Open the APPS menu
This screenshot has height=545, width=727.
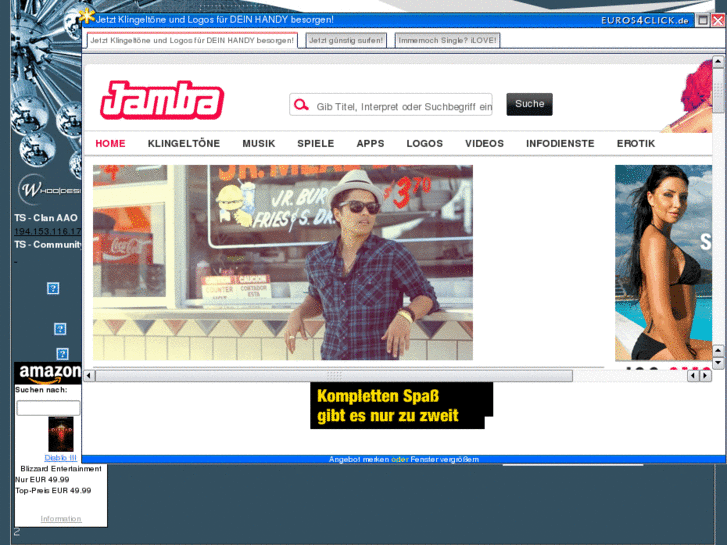click(370, 143)
